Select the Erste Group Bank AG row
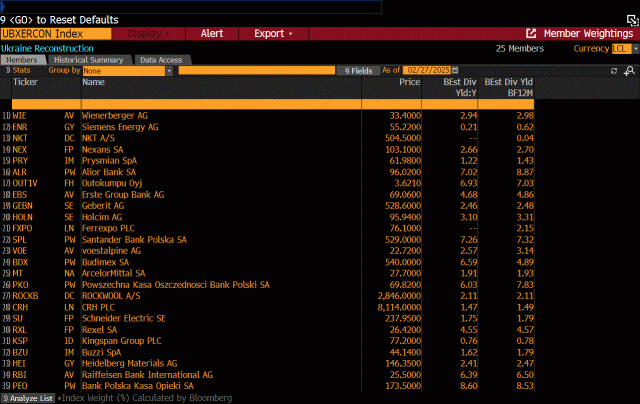This screenshot has width=640, height=404. tap(267, 195)
